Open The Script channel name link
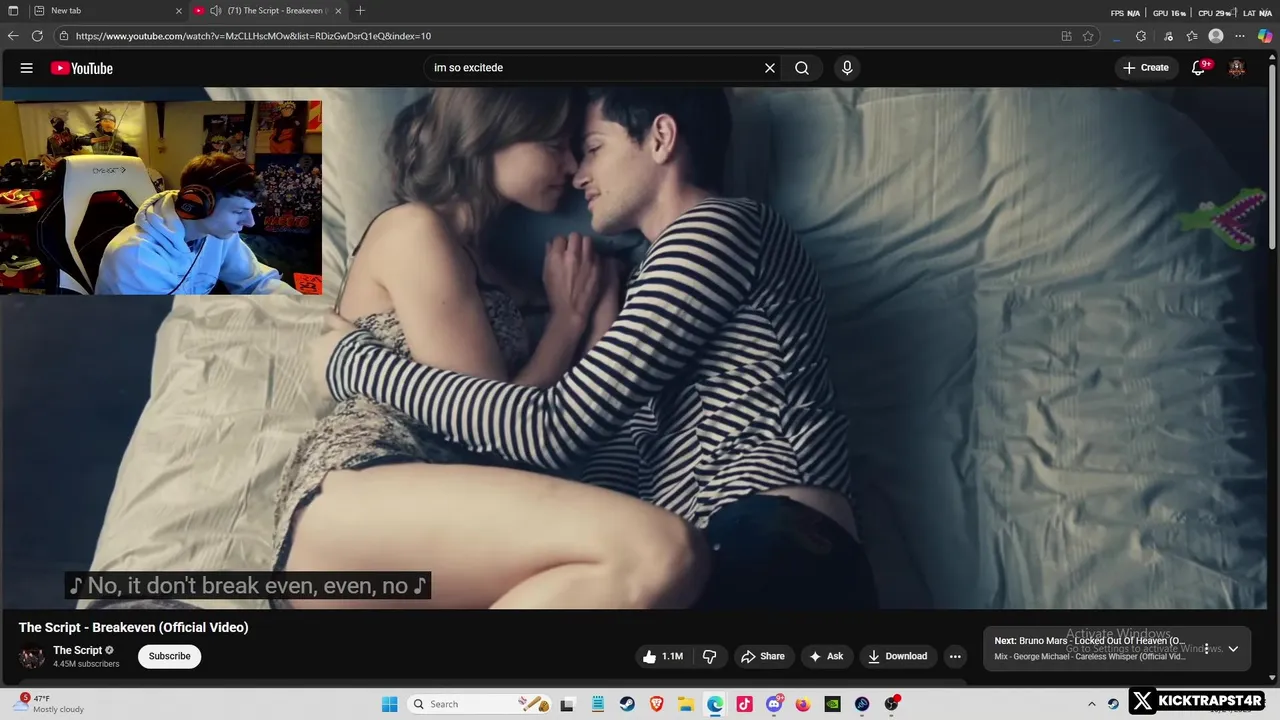This screenshot has width=1280, height=720. coord(78,650)
